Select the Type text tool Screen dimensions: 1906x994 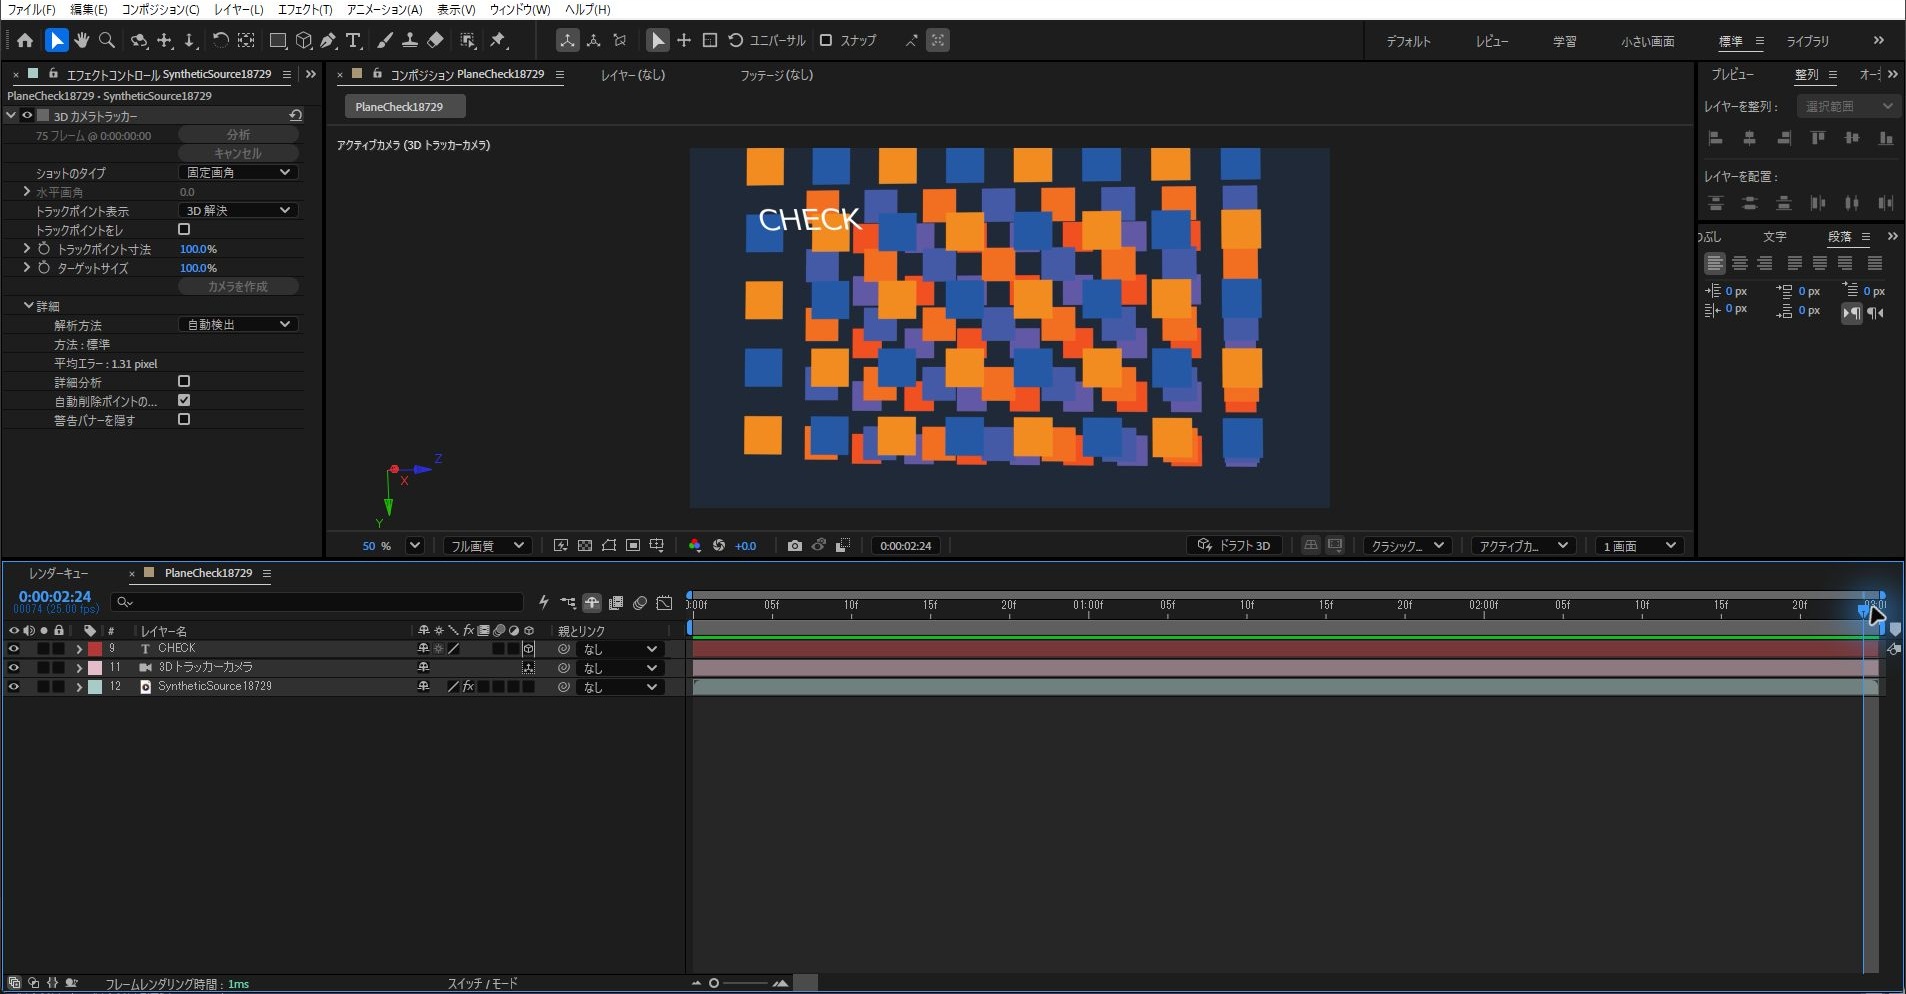(x=353, y=41)
